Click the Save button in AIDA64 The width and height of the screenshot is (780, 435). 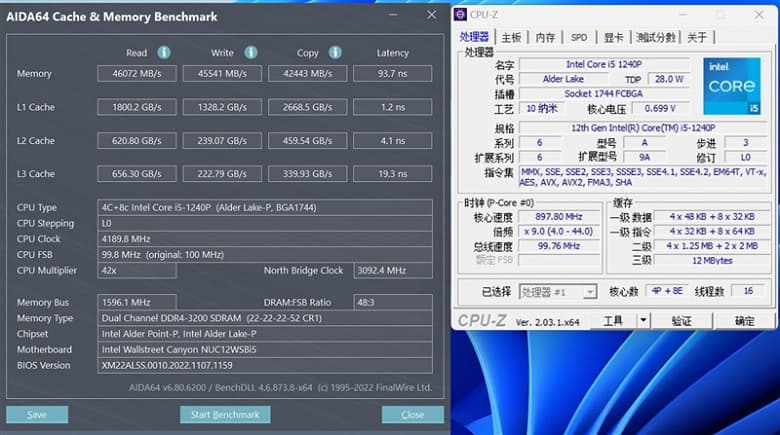click(x=37, y=414)
